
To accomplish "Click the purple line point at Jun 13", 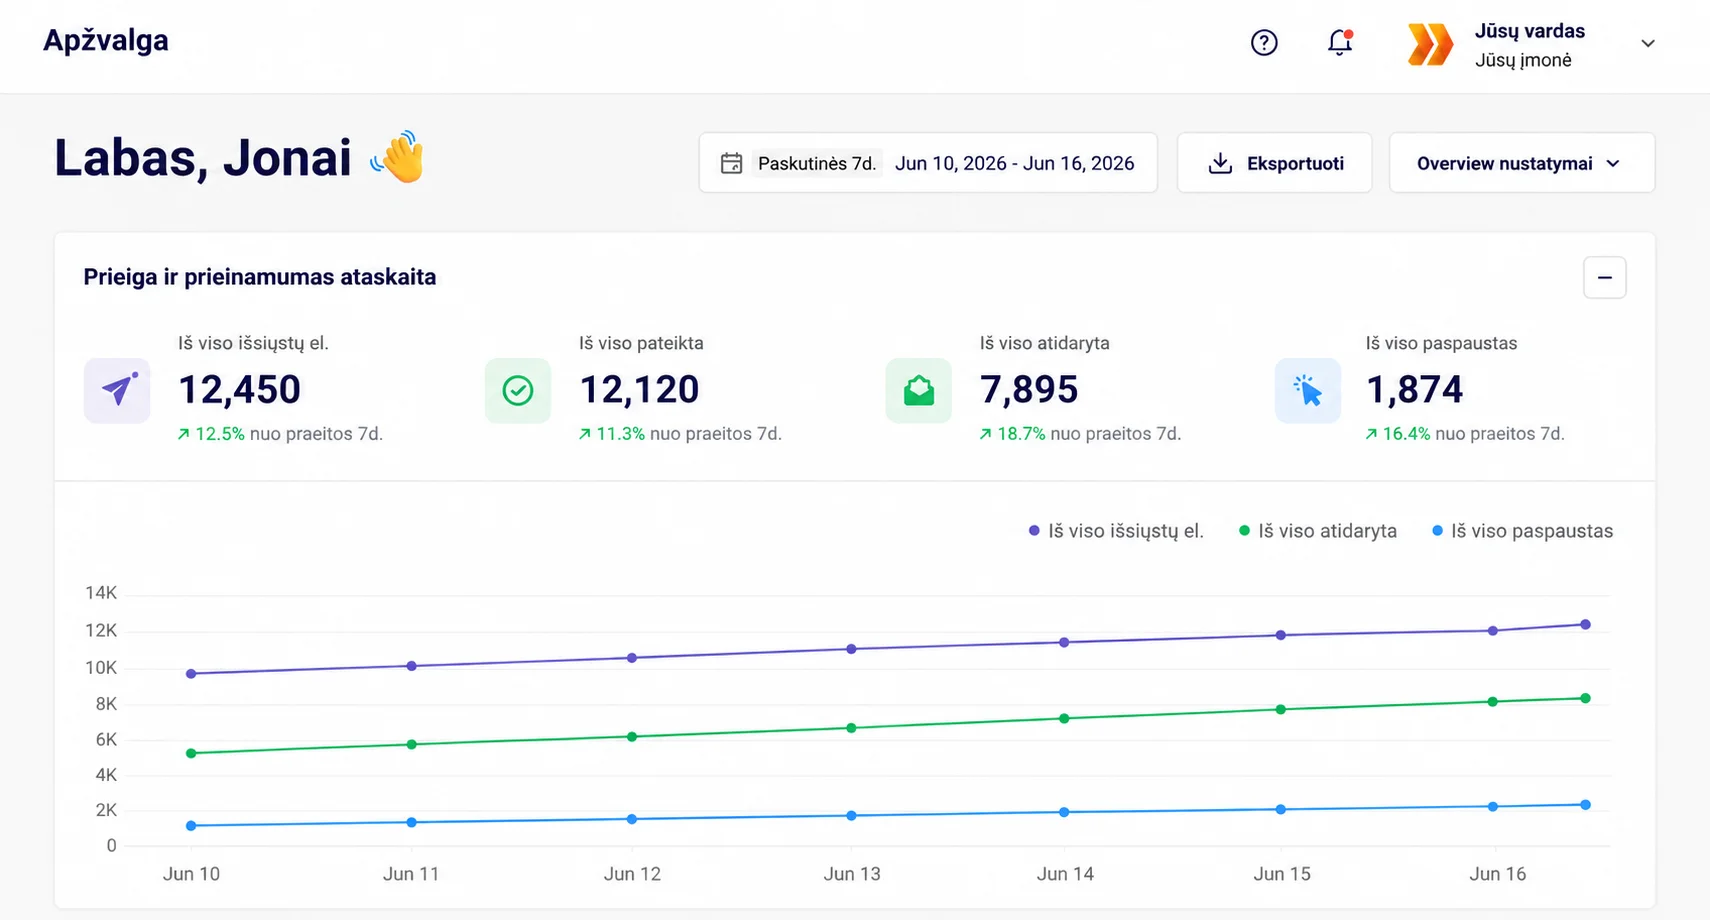I will click(852, 649).
